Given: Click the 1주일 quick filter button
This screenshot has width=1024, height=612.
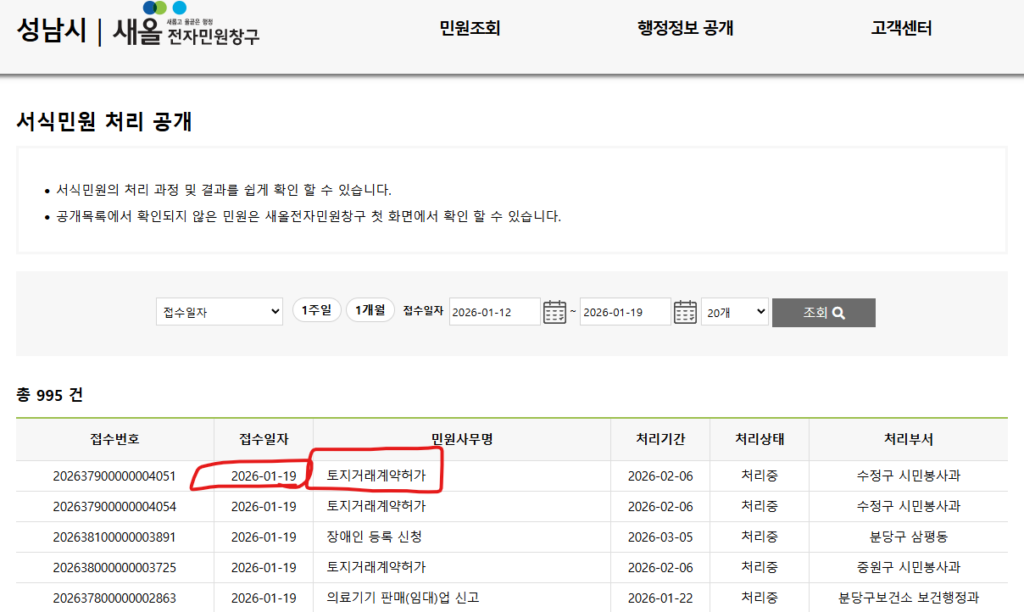Looking at the screenshot, I should coord(316,310).
